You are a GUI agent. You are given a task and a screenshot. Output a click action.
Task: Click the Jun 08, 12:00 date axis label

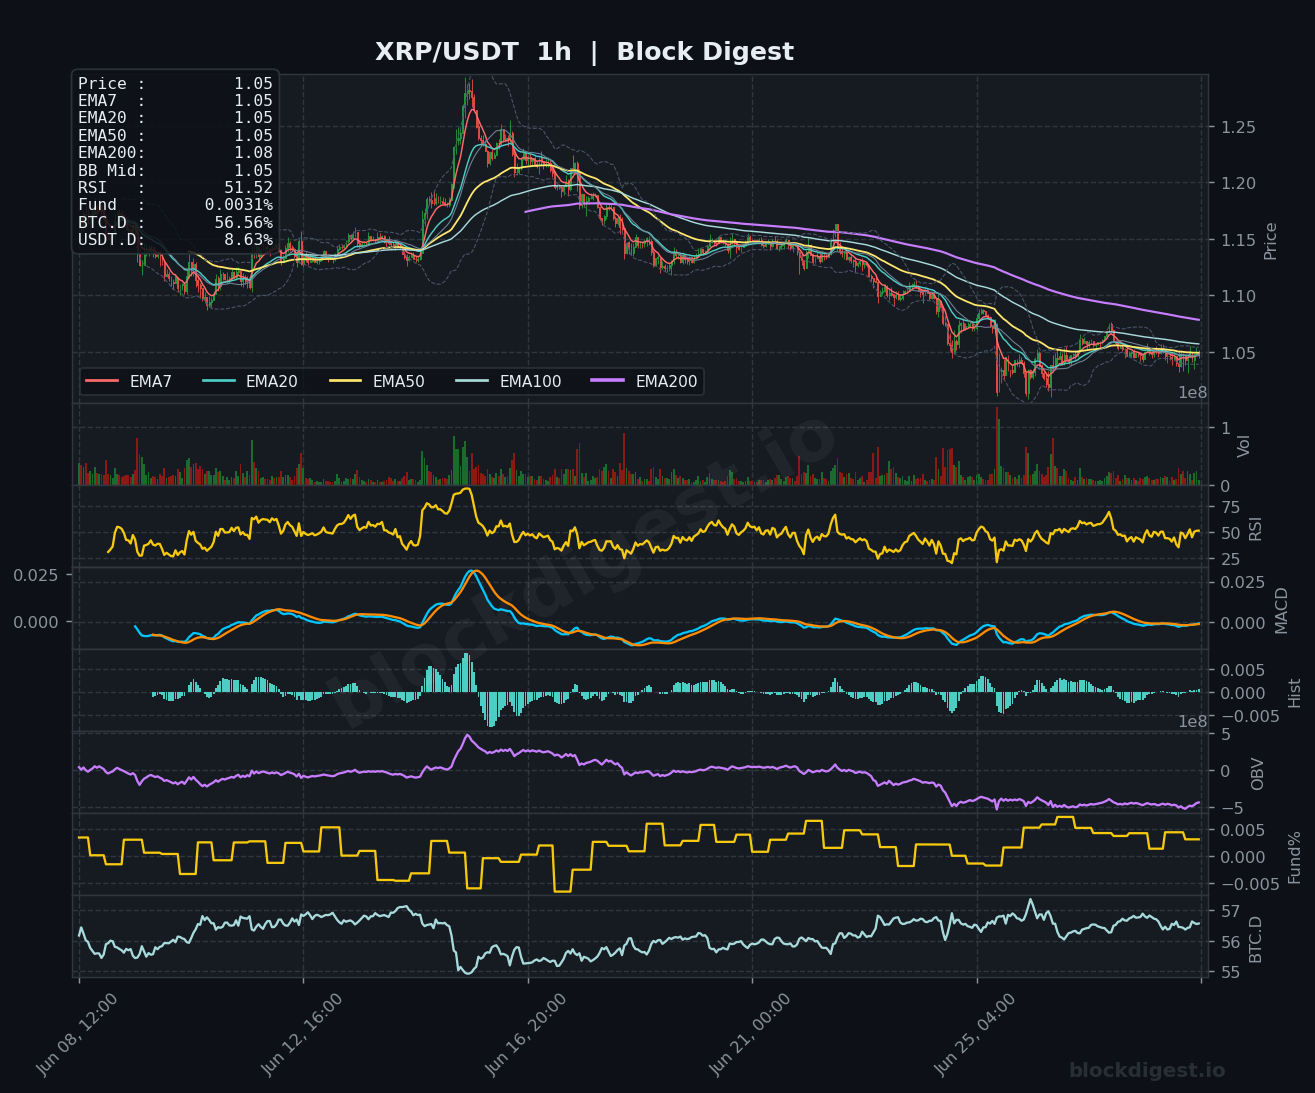pyautogui.click(x=77, y=1034)
